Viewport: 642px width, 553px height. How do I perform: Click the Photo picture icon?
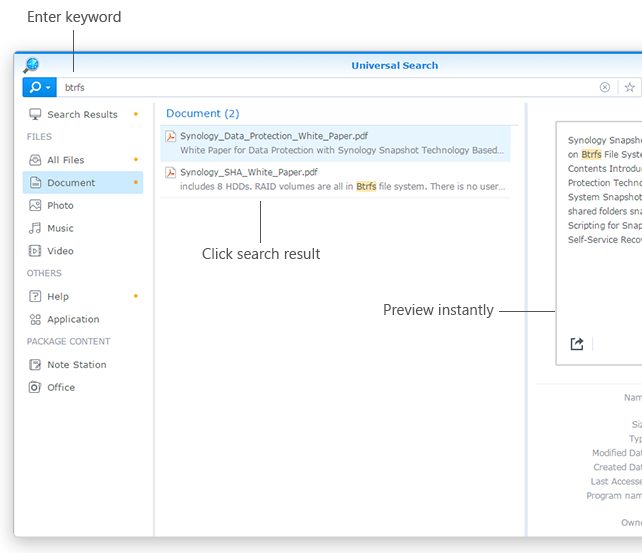35,205
